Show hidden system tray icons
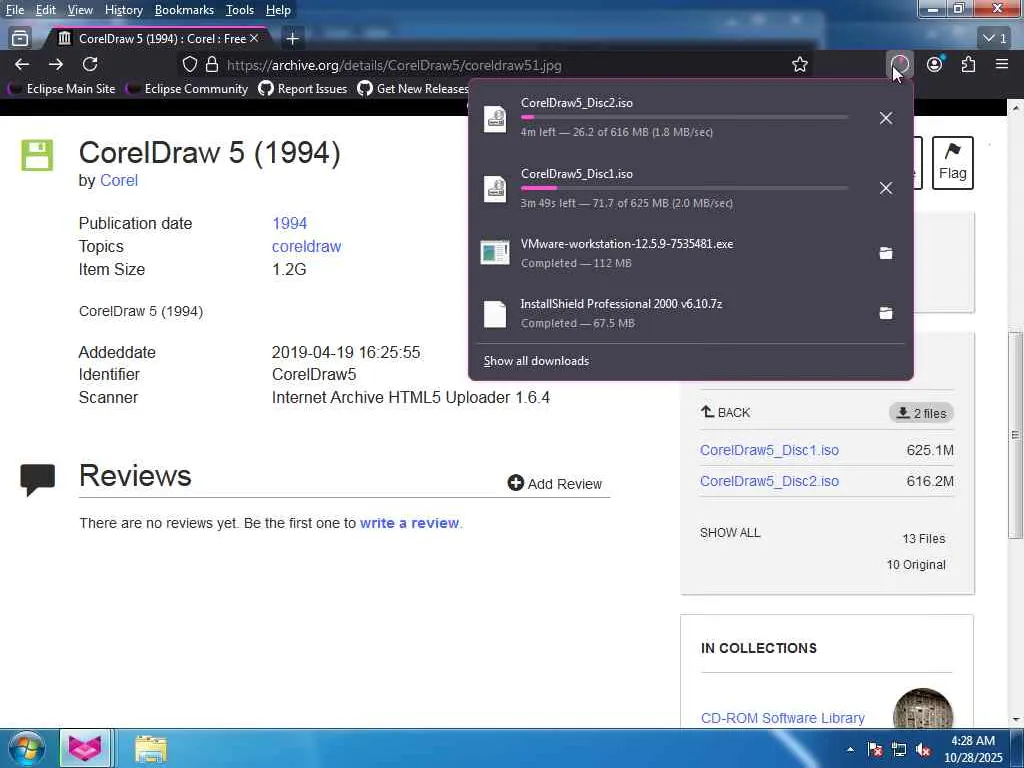The width and height of the screenshot is (1024, 768). point(850,750)
